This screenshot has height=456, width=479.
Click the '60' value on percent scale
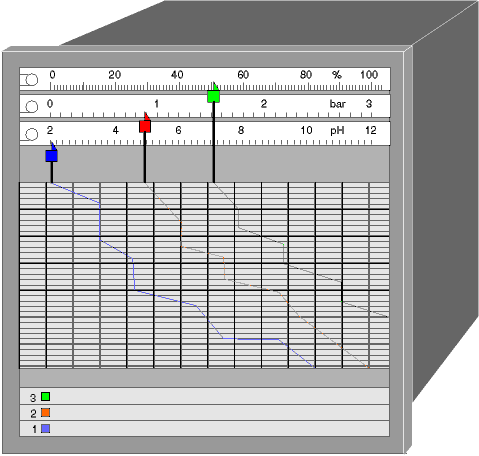click(x=243, y=75)
